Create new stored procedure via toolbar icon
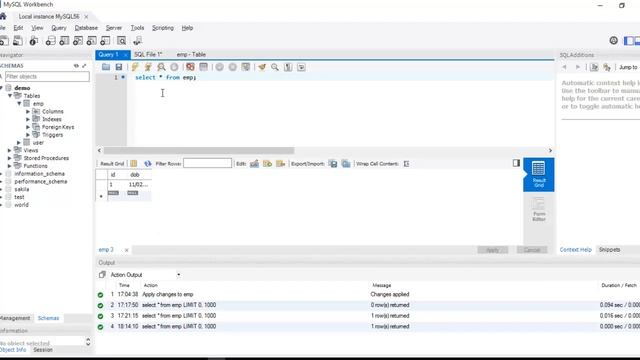The width and height of the screenshot is (640, 360). [91, 40]
